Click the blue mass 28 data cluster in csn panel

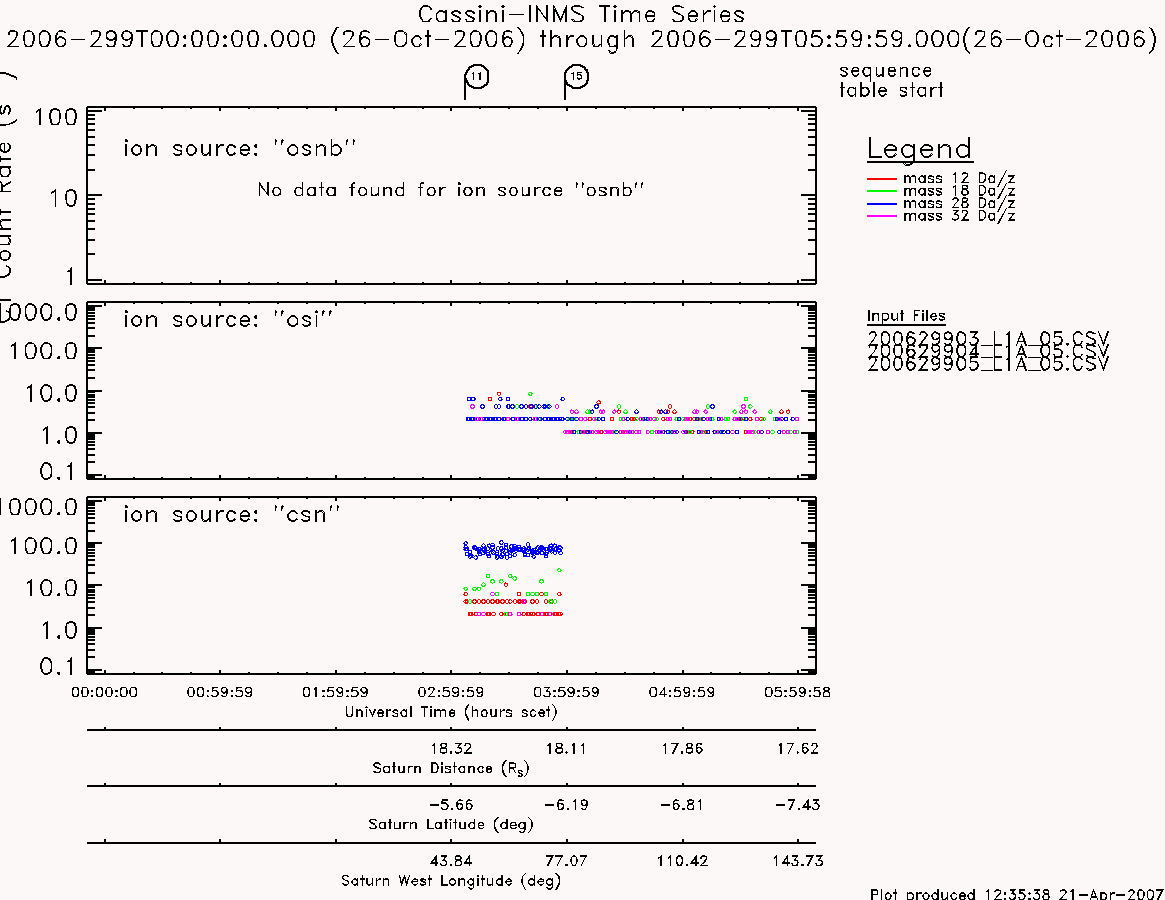click(x=513, y=550)
